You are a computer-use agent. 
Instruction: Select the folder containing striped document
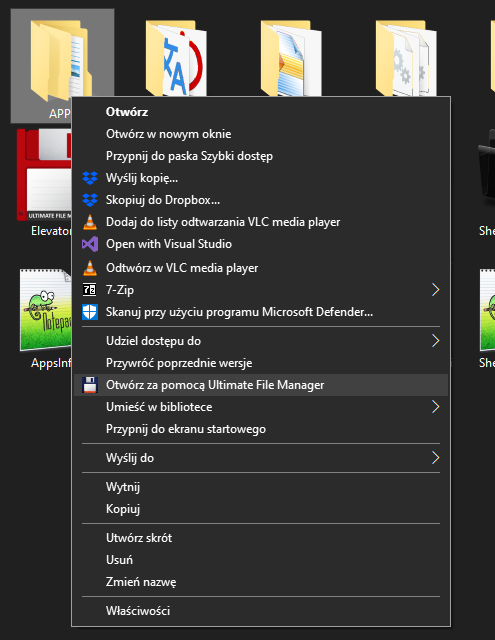coord(291,58)
